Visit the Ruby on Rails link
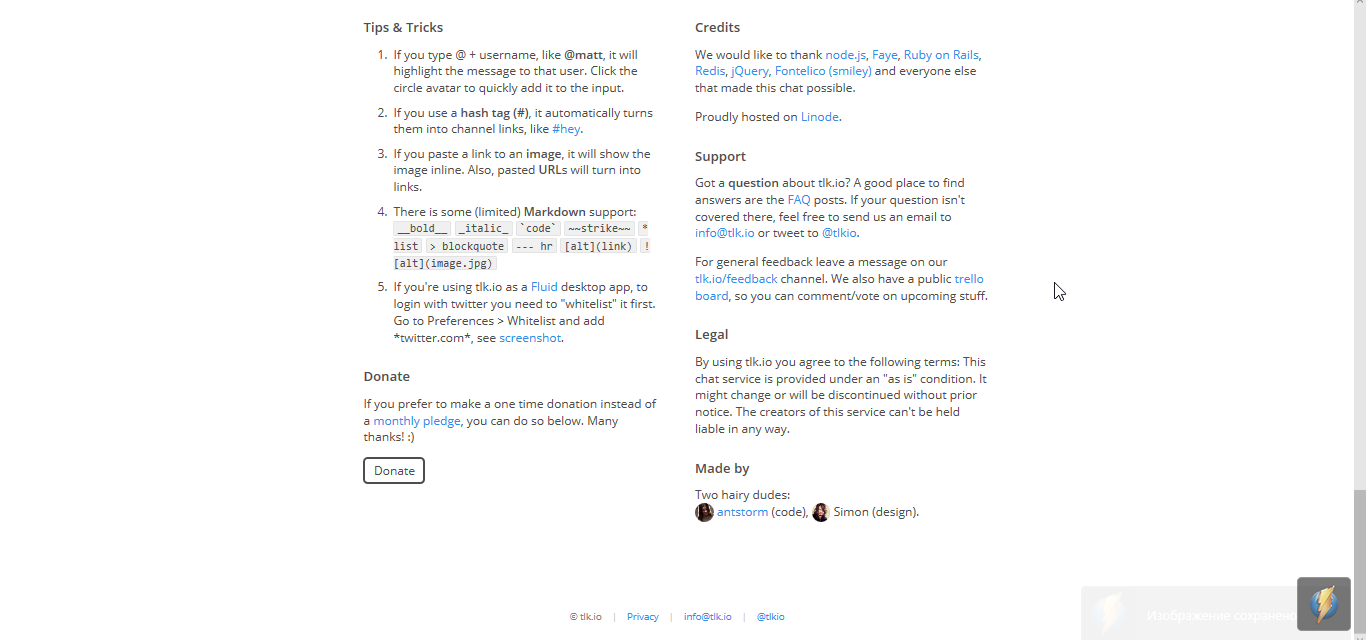1366x640 pixels. point(941,55)
